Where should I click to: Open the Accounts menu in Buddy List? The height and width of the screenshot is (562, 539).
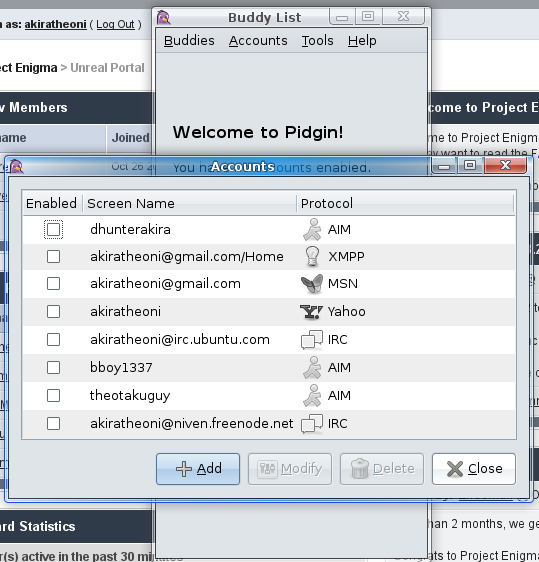pyautogui.click(x=258, y=41)
